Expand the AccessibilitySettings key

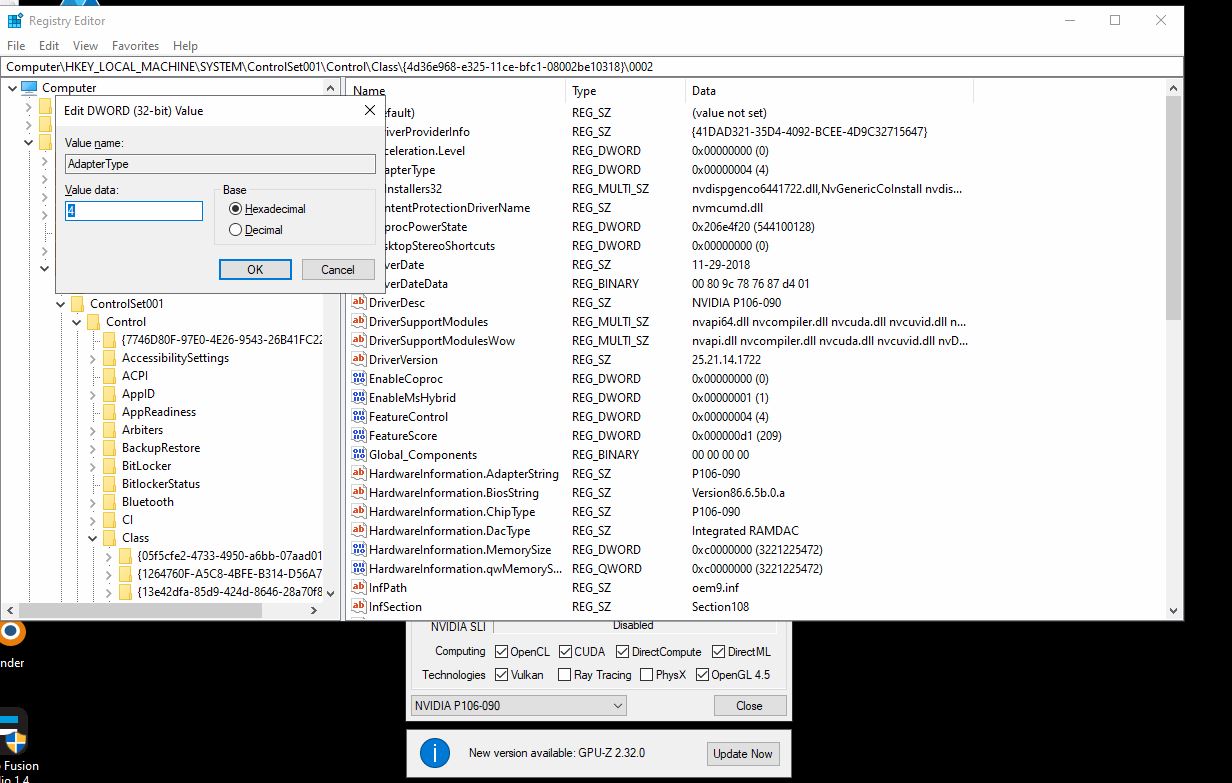pyautogui.click(x=93, y=358)
